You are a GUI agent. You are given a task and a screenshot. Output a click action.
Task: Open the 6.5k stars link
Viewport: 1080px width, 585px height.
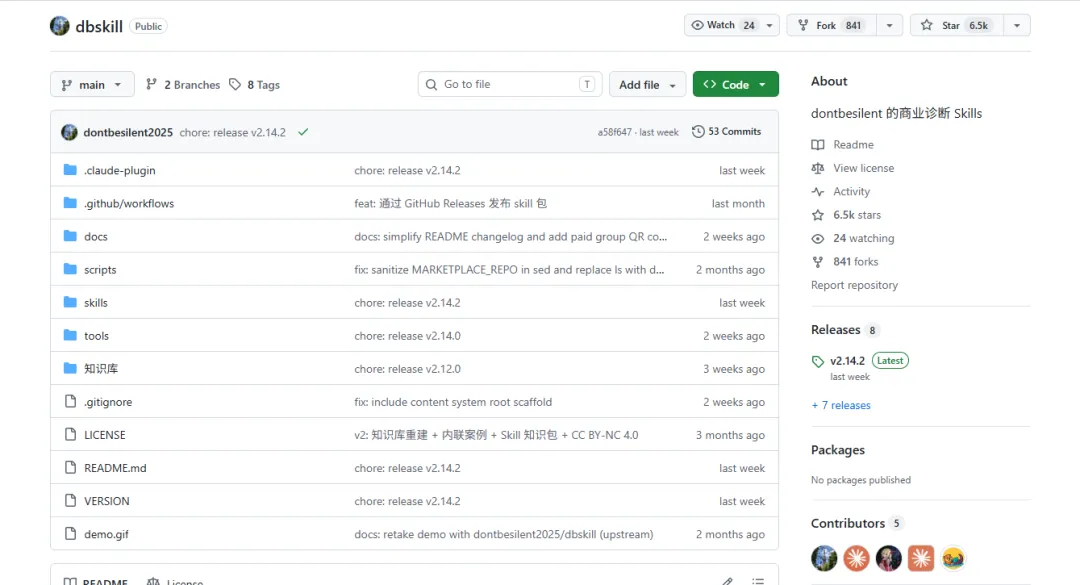(846, 214)
